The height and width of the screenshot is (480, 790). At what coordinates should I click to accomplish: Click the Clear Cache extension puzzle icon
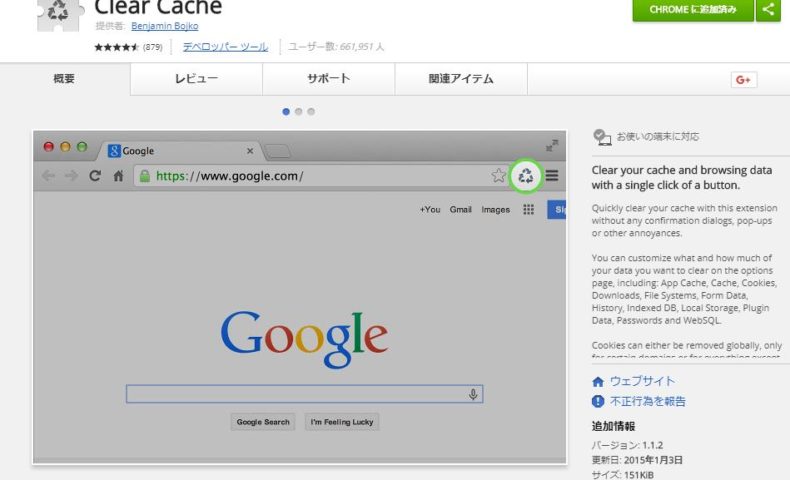[x=58, y=14]
